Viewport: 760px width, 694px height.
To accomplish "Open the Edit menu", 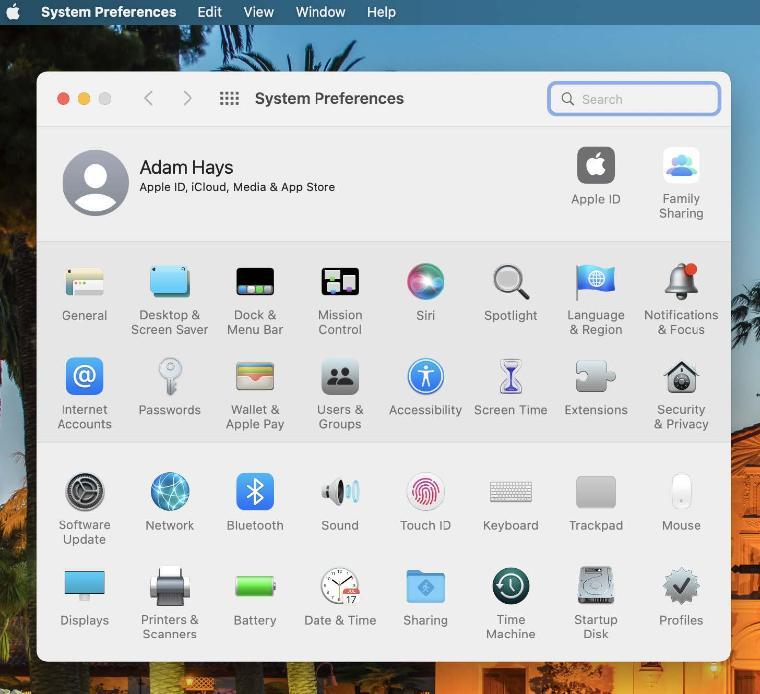I will pyautogui.click(x=209, y=12).
